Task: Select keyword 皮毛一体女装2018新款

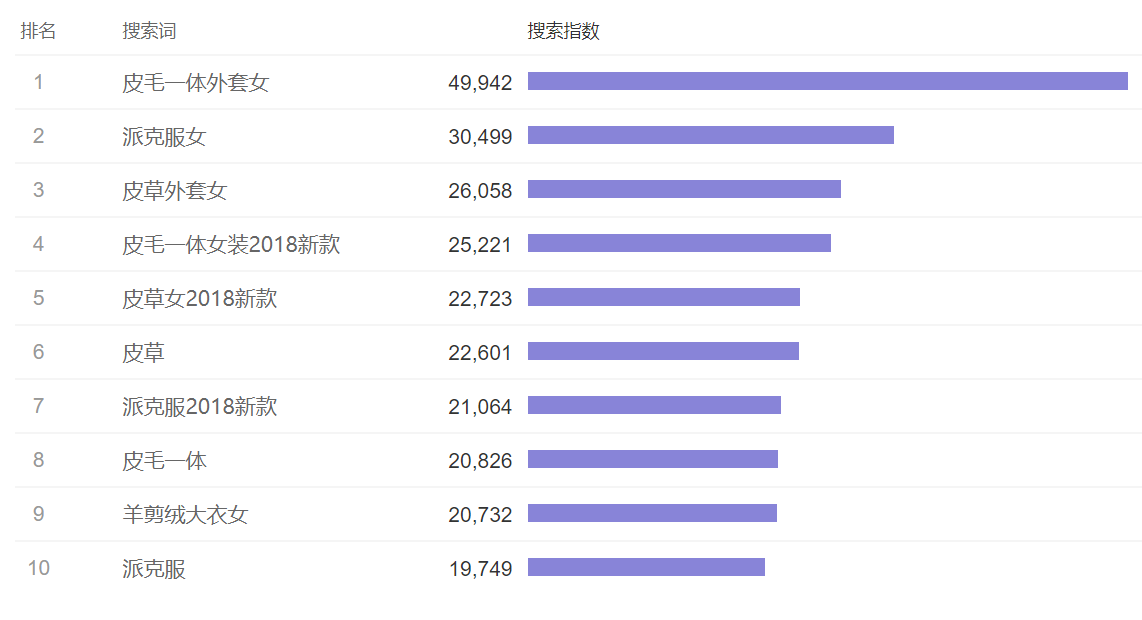Action: coord(231,244)
